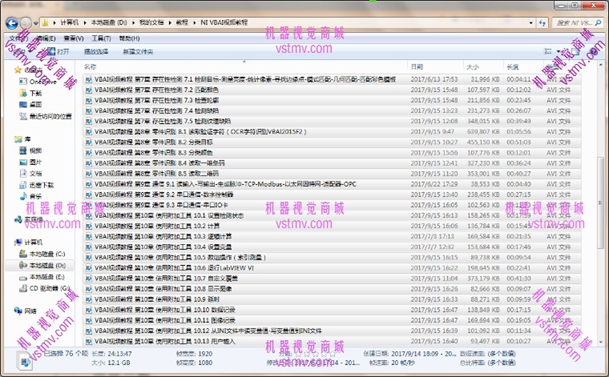Image resolution: width=609 pixels, height=377 pixels.
Task: Select 网络 in the sidebar
Action: point(26,311)
